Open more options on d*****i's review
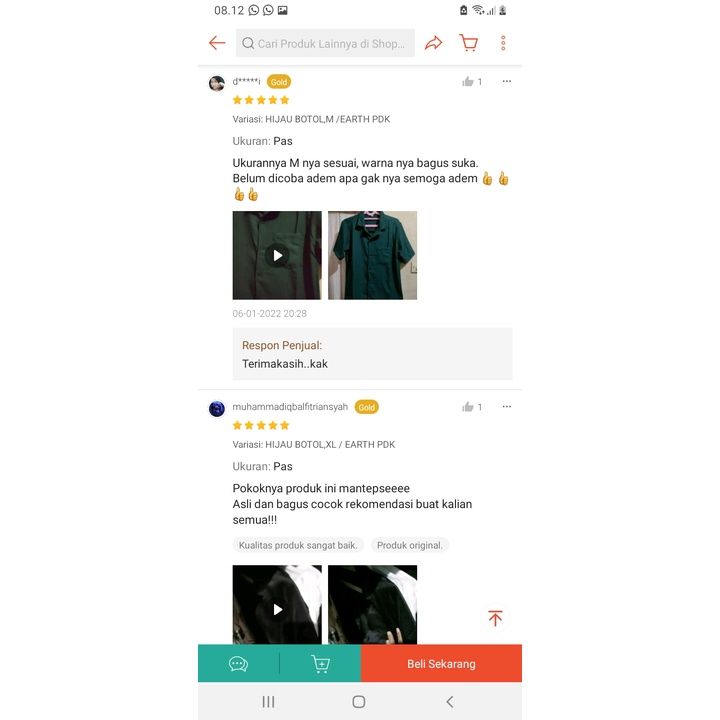 click(x=506, y=81)
